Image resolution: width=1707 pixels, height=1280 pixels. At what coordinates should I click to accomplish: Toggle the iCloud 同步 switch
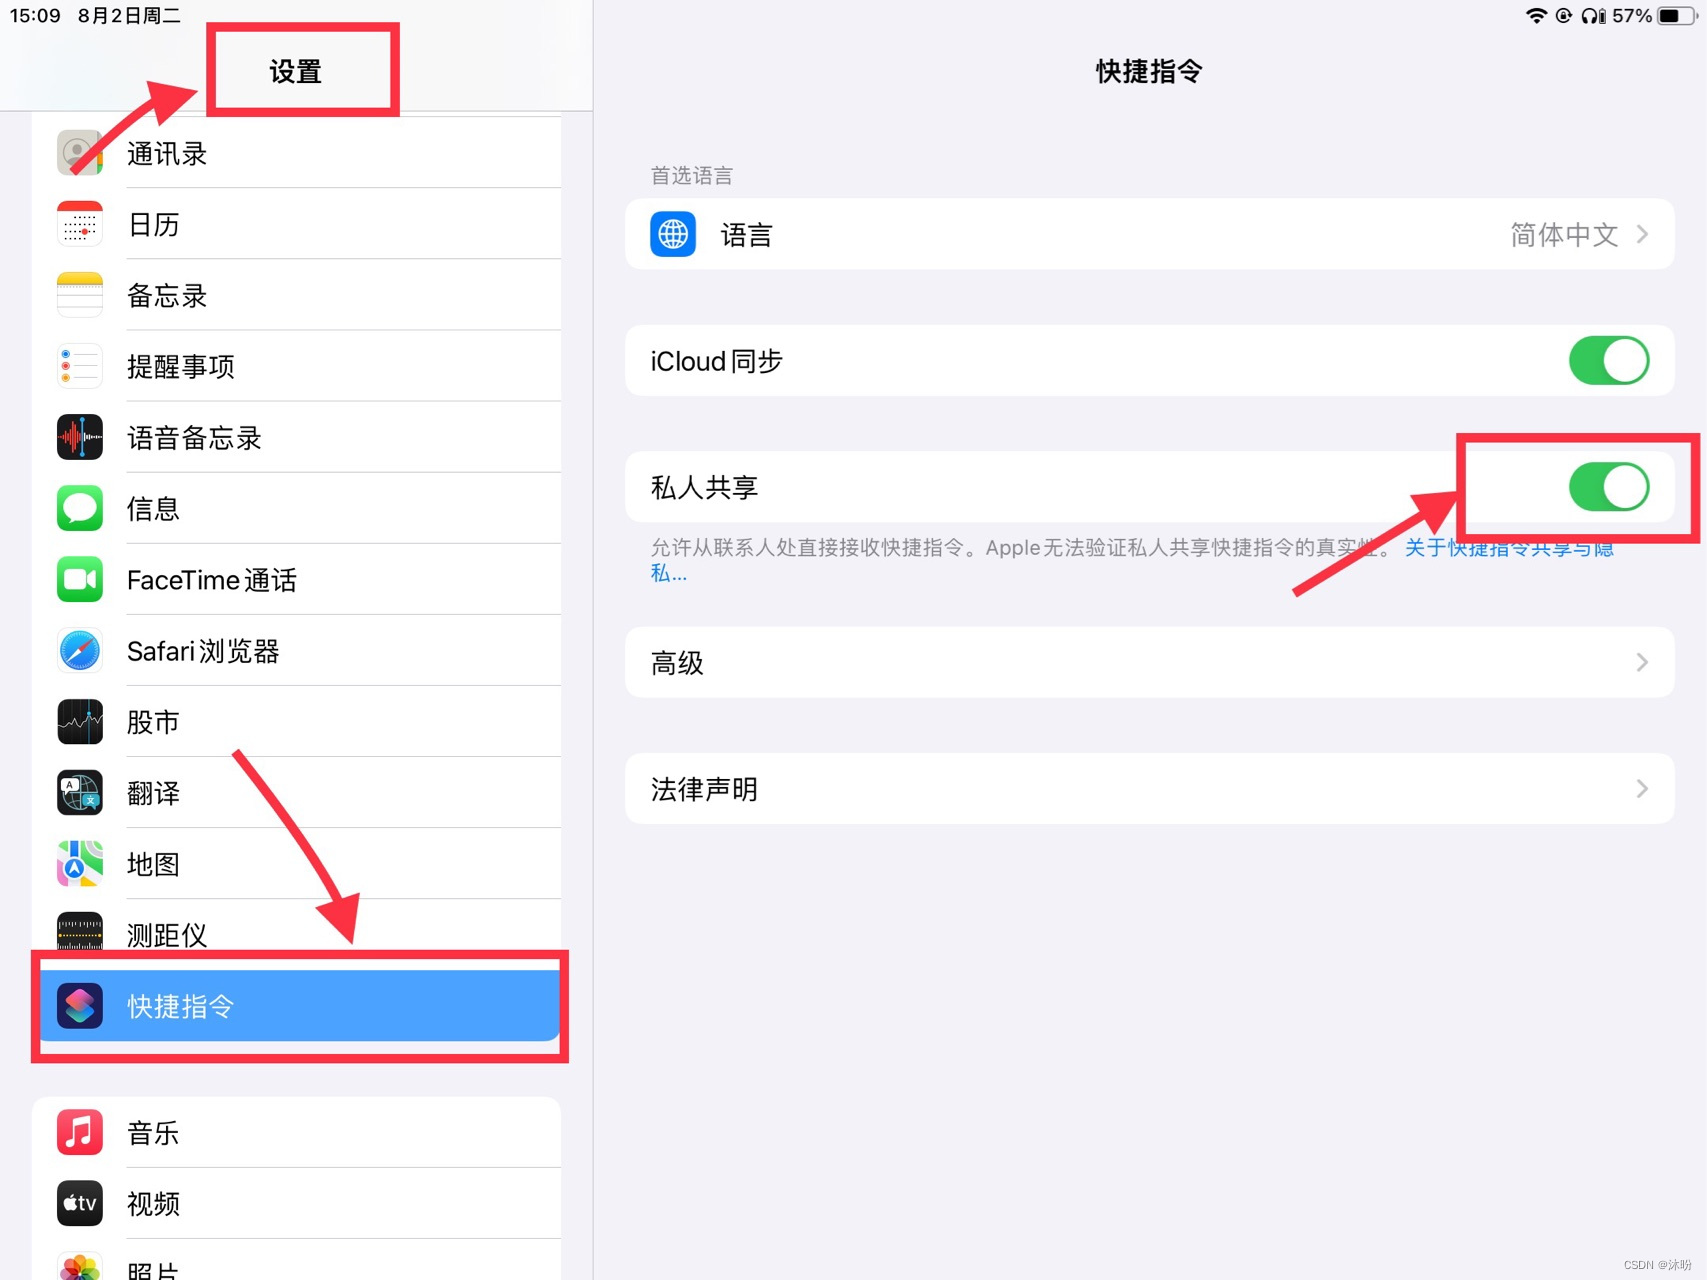click(1609, 360)
